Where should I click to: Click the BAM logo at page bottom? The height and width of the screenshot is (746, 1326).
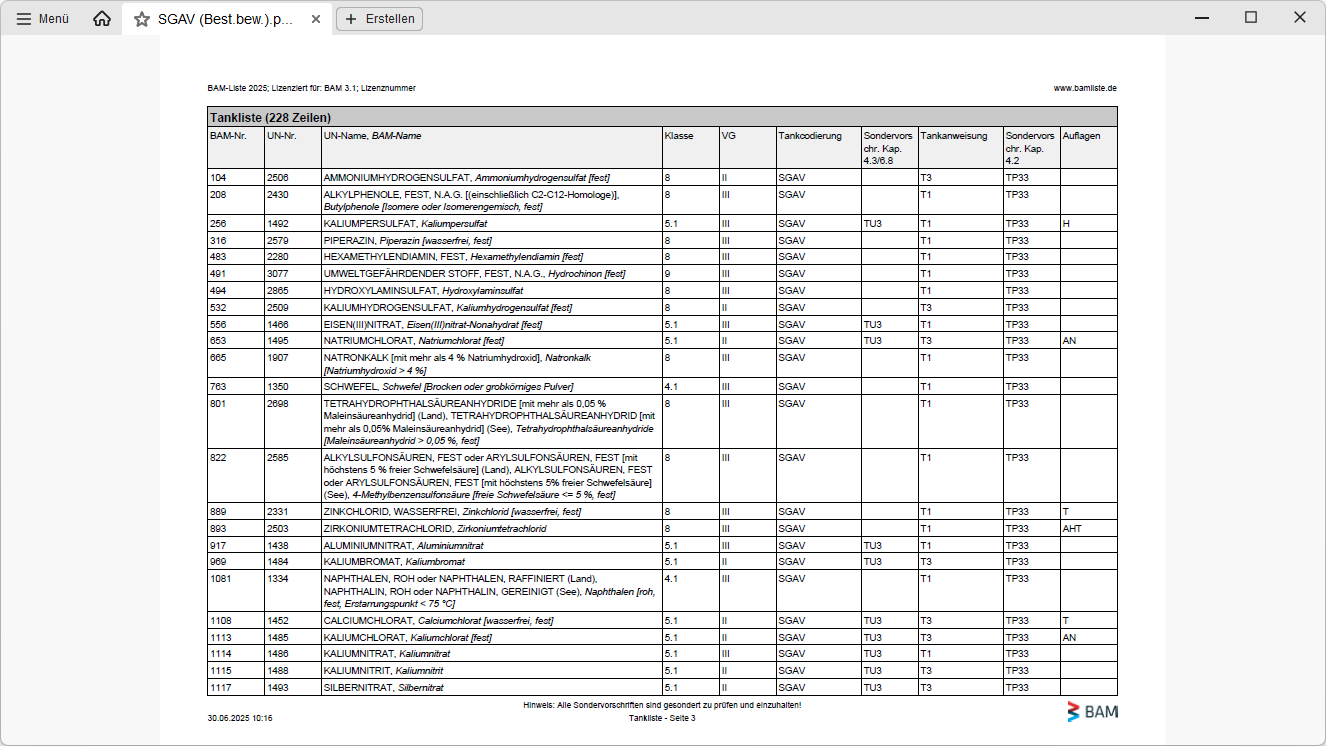pyautogui.click(x=1092, y=712)
